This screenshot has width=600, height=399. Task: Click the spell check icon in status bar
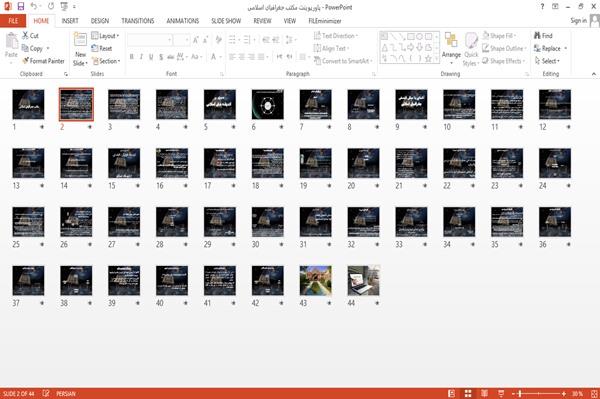click(x=46, y=393)
